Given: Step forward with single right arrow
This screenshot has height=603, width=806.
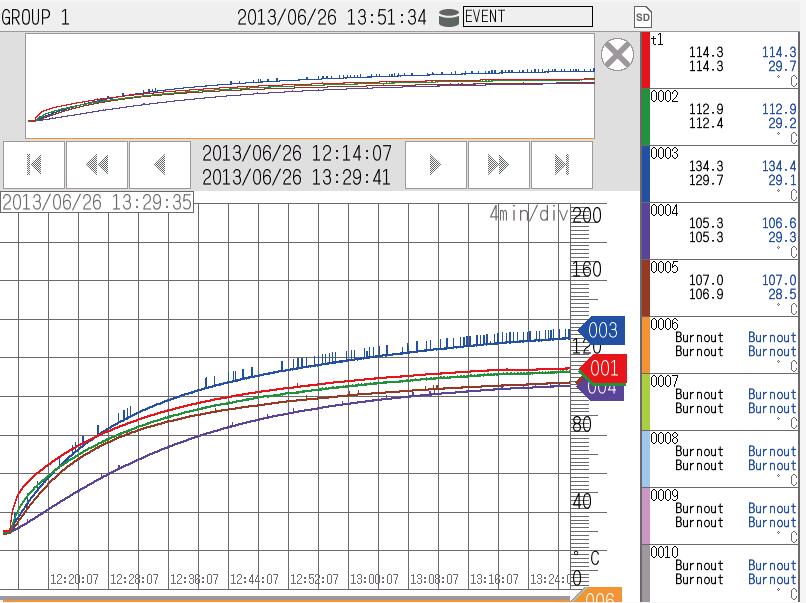Looking at the screenshot, I should coord(436,165).
